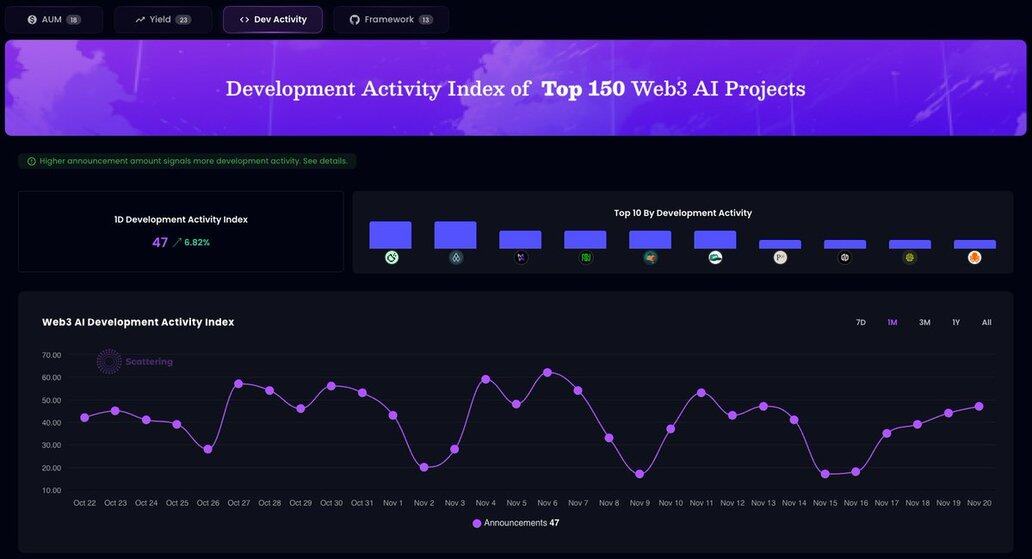Screen dimensions: 1032x559
Task: Click the orange tenth-ranked project icon
Action: (x=975, y=258)
